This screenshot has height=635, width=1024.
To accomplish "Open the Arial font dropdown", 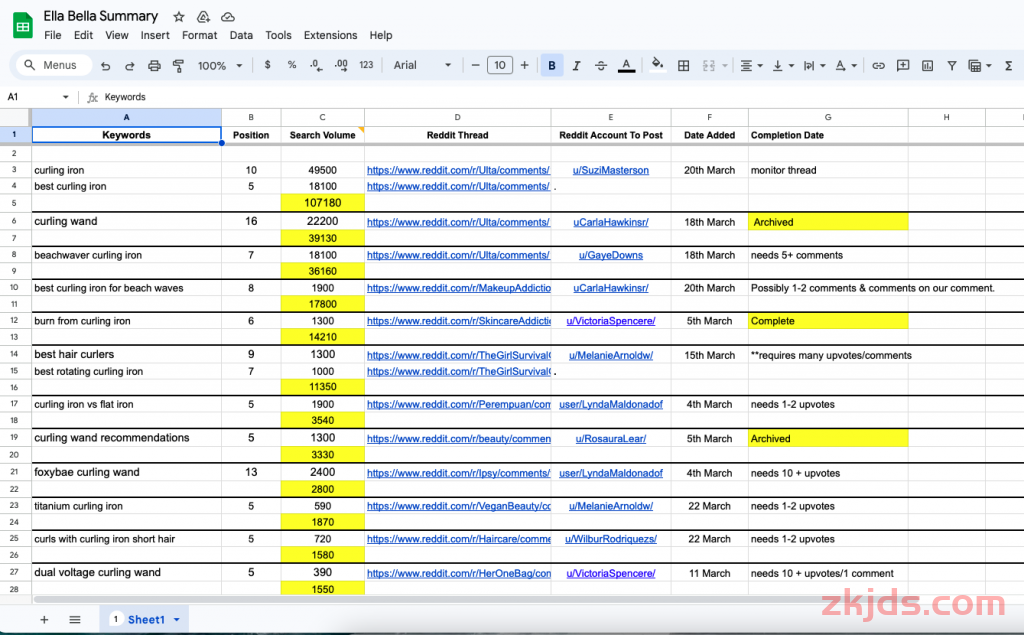I will click(422, 65).
